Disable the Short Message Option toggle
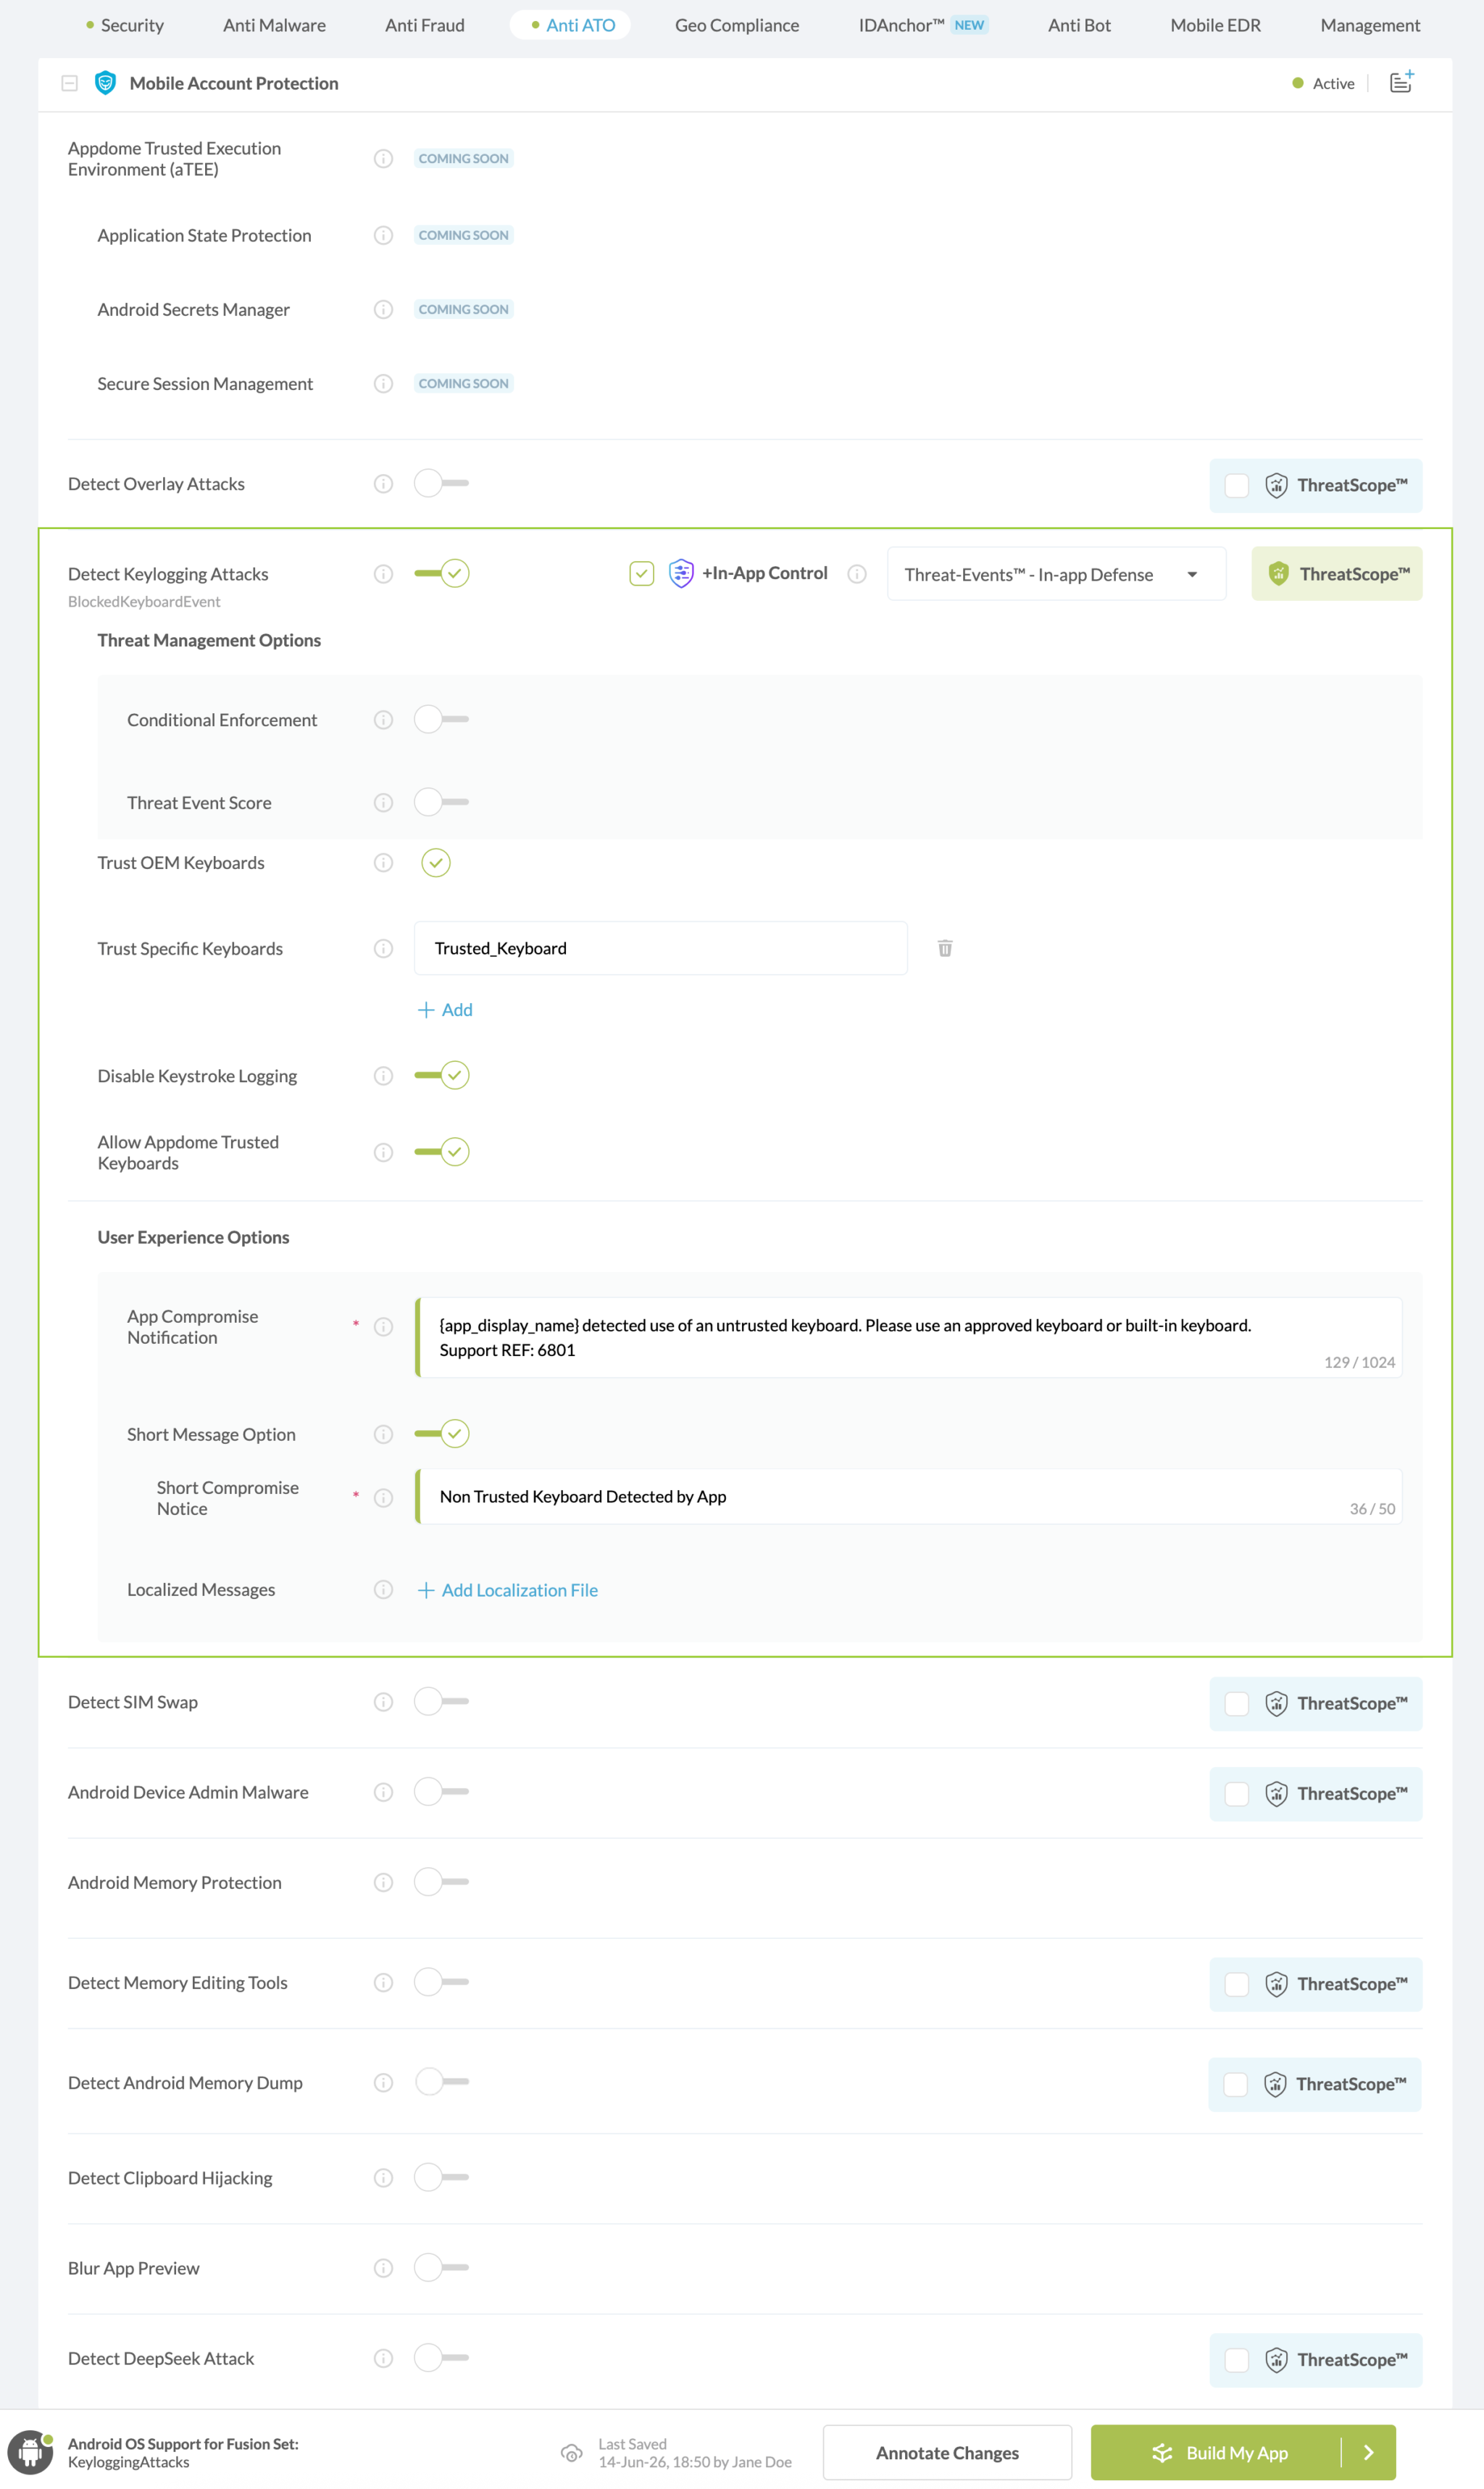The image size is (1484, 2489). (x=441, y=1433)
